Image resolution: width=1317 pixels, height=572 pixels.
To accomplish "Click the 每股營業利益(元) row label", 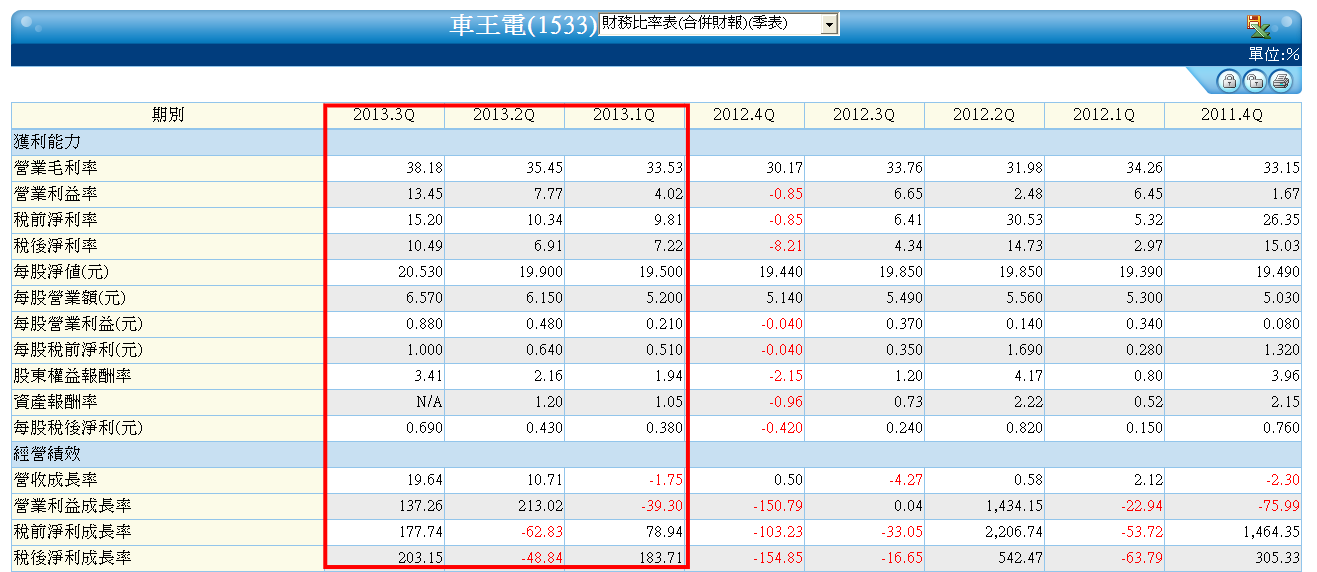I will (78, 323).
